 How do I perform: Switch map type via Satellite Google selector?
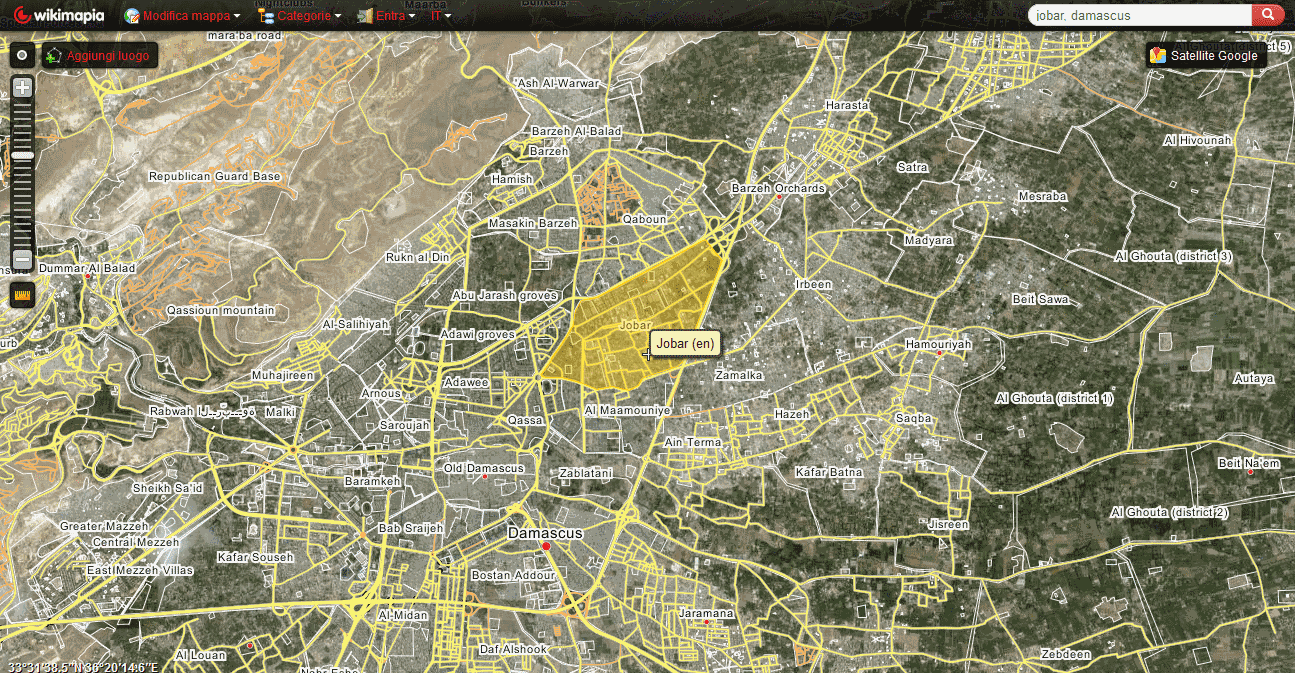(1207, 55)
